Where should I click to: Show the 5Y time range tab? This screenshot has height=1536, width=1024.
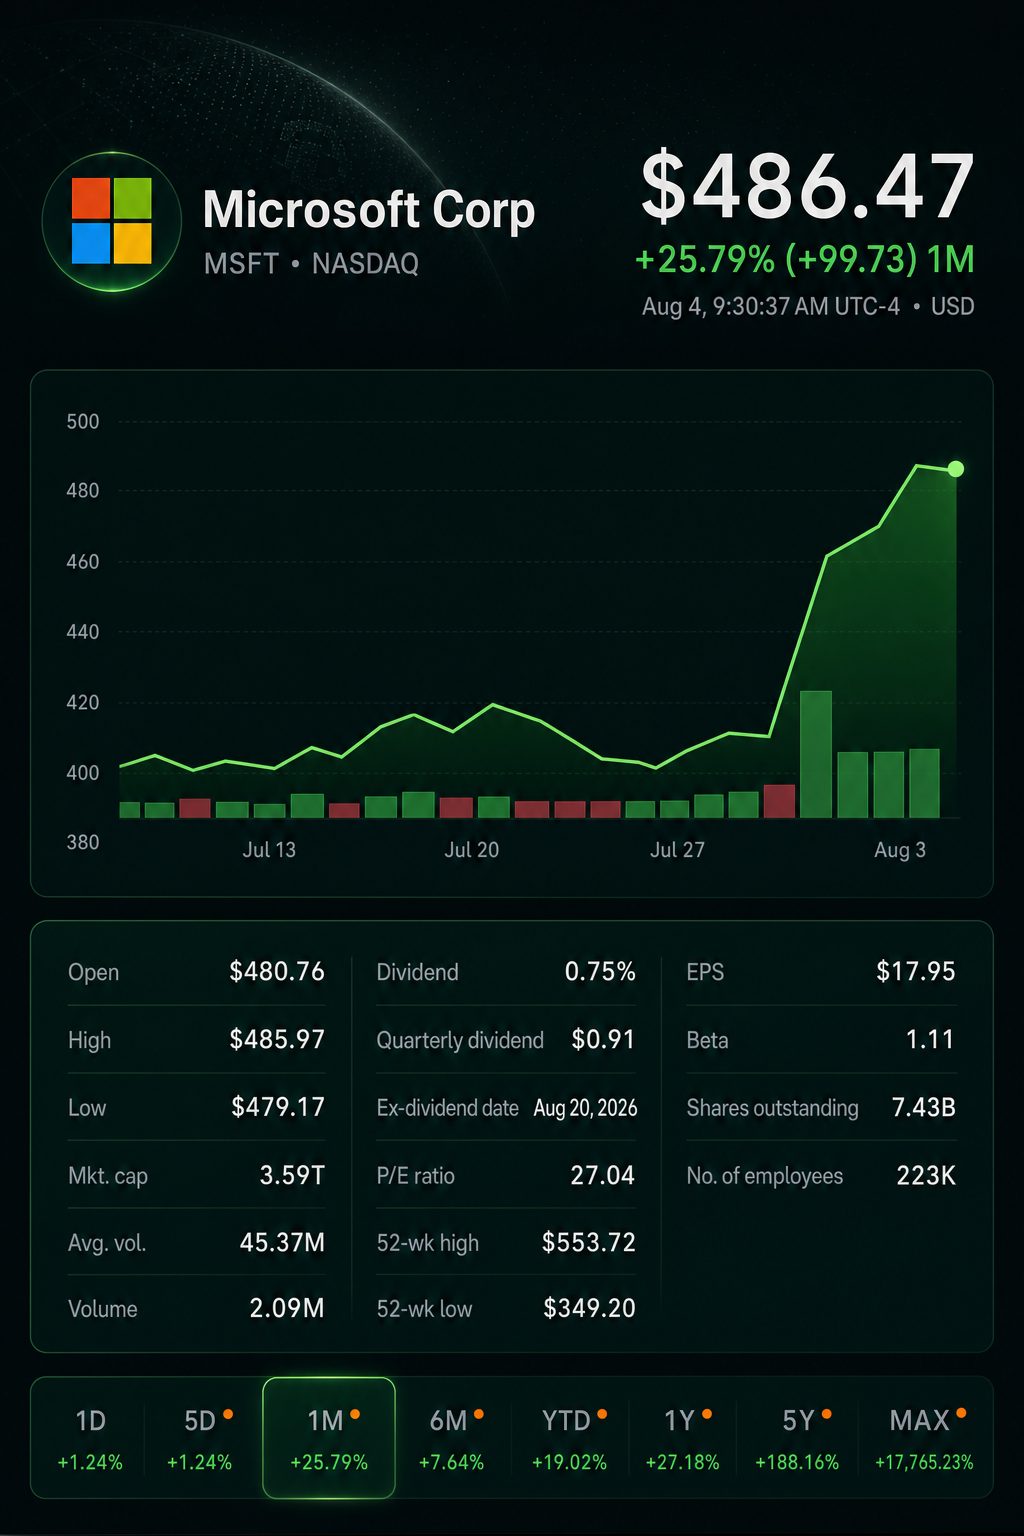point(797,1439)
